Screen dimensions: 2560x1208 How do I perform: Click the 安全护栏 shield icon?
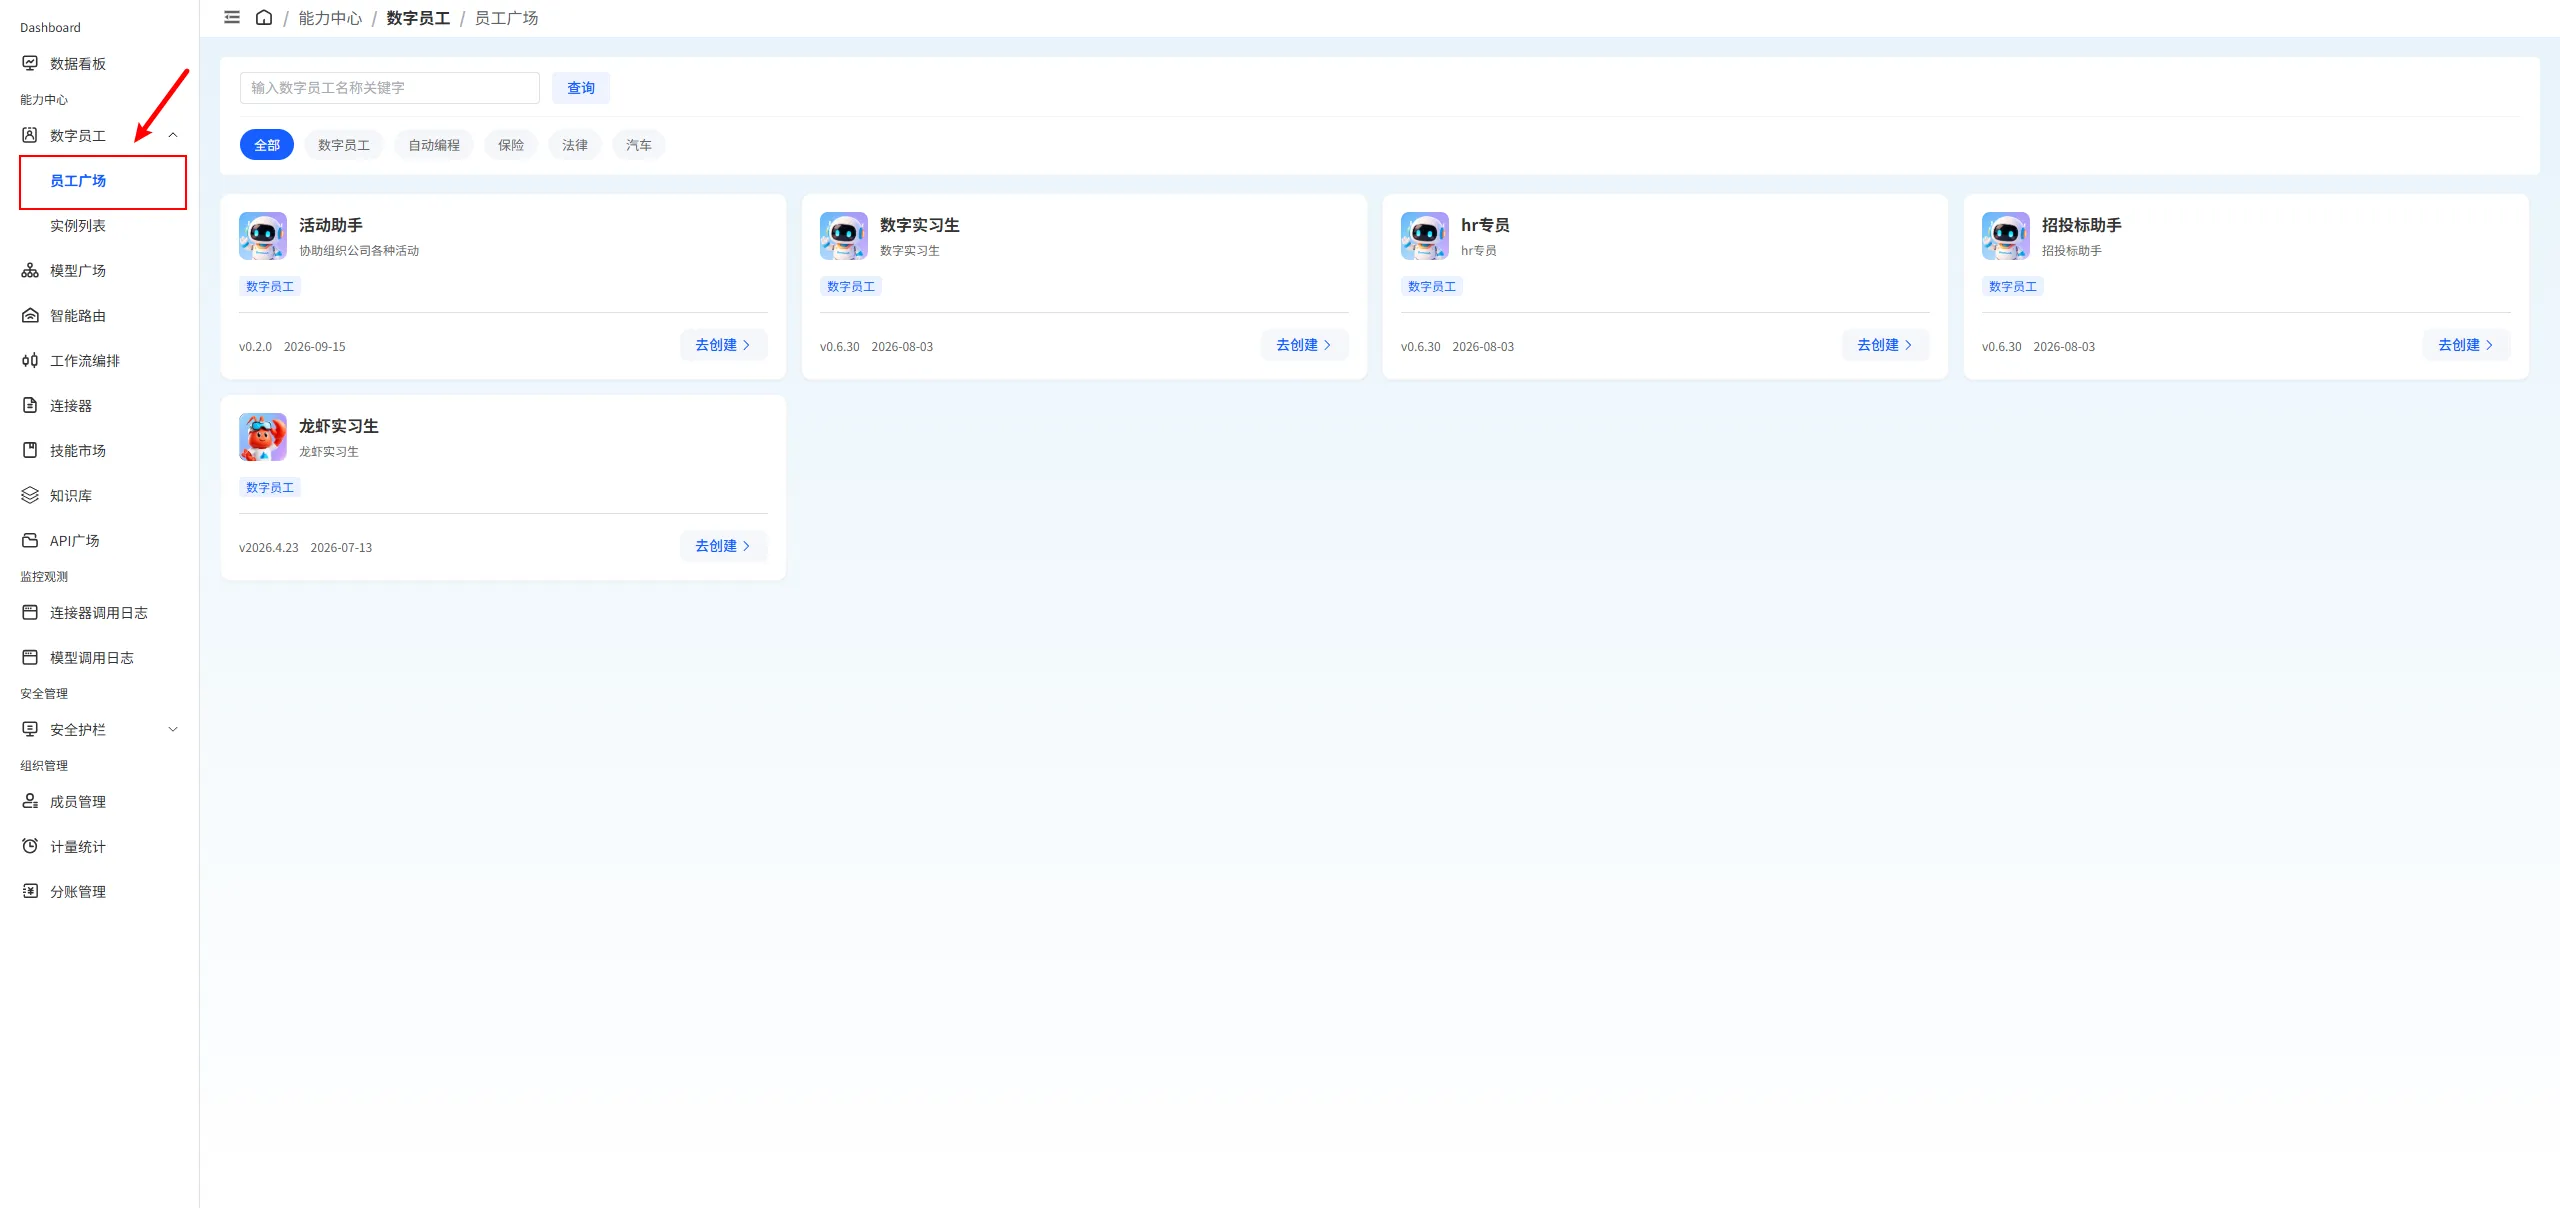[30, 729]
